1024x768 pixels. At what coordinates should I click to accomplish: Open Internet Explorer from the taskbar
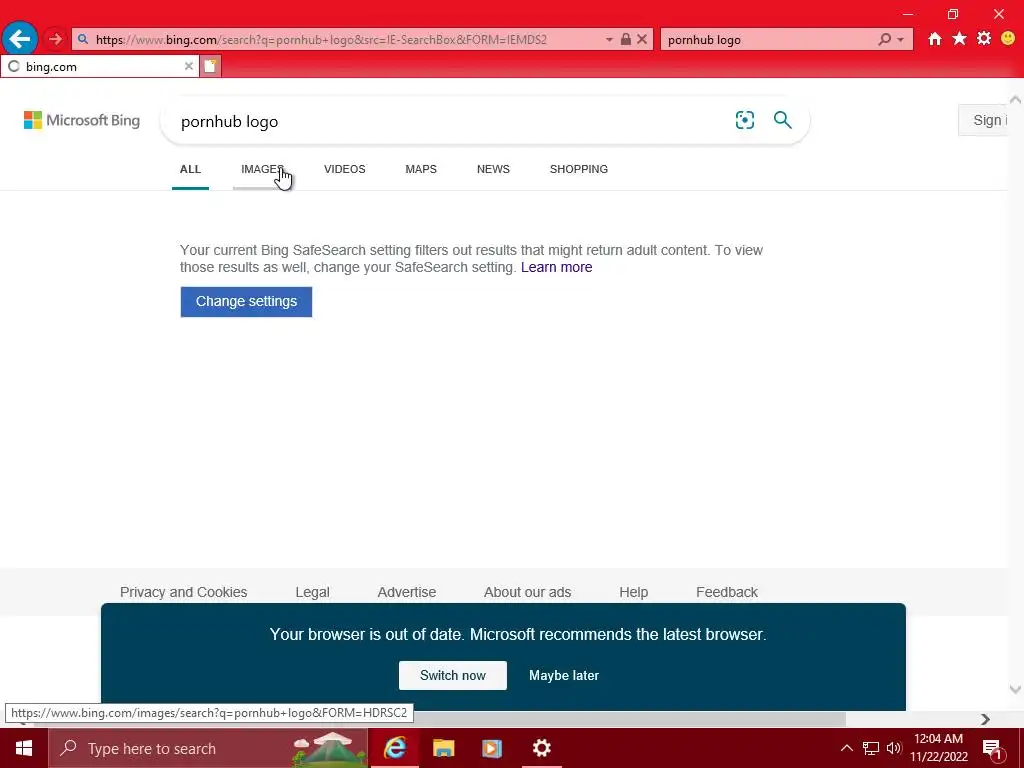tap(394, 748)
